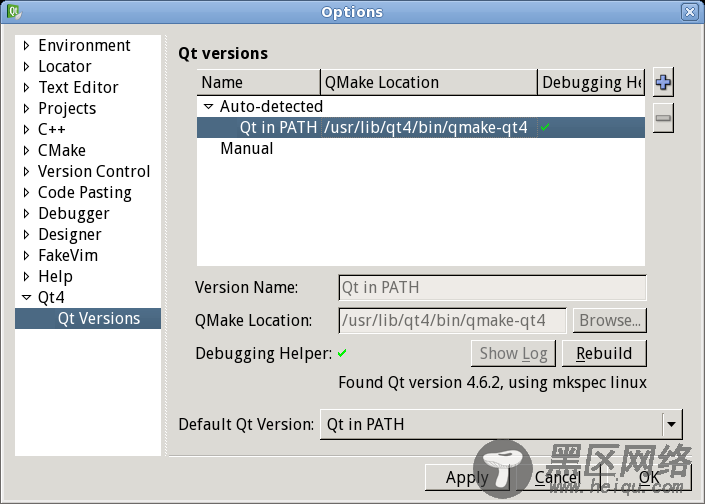The width and height of the screenshot is (705, 504).
Task: Click the Found Qt version 4.6.2 text
Action: point(492,383)
